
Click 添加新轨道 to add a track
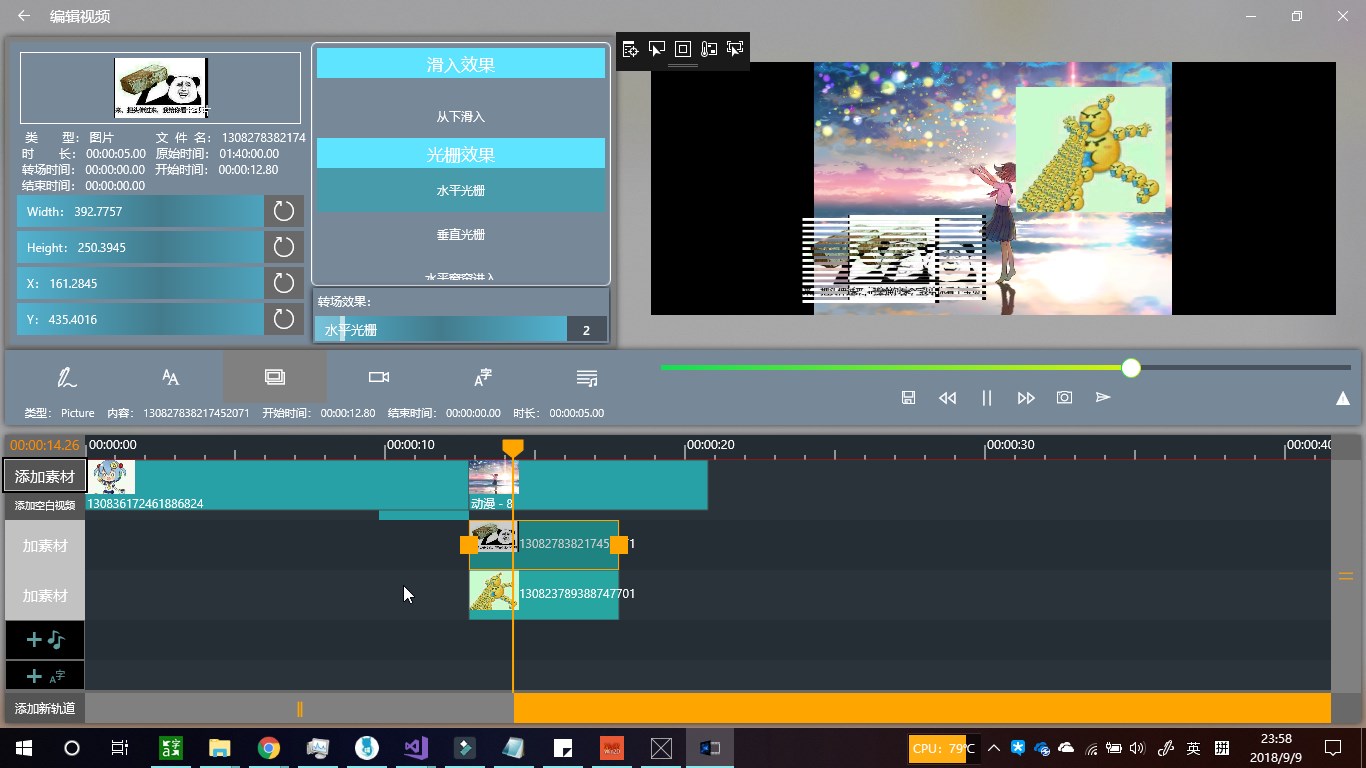click(x=45, y=708)
